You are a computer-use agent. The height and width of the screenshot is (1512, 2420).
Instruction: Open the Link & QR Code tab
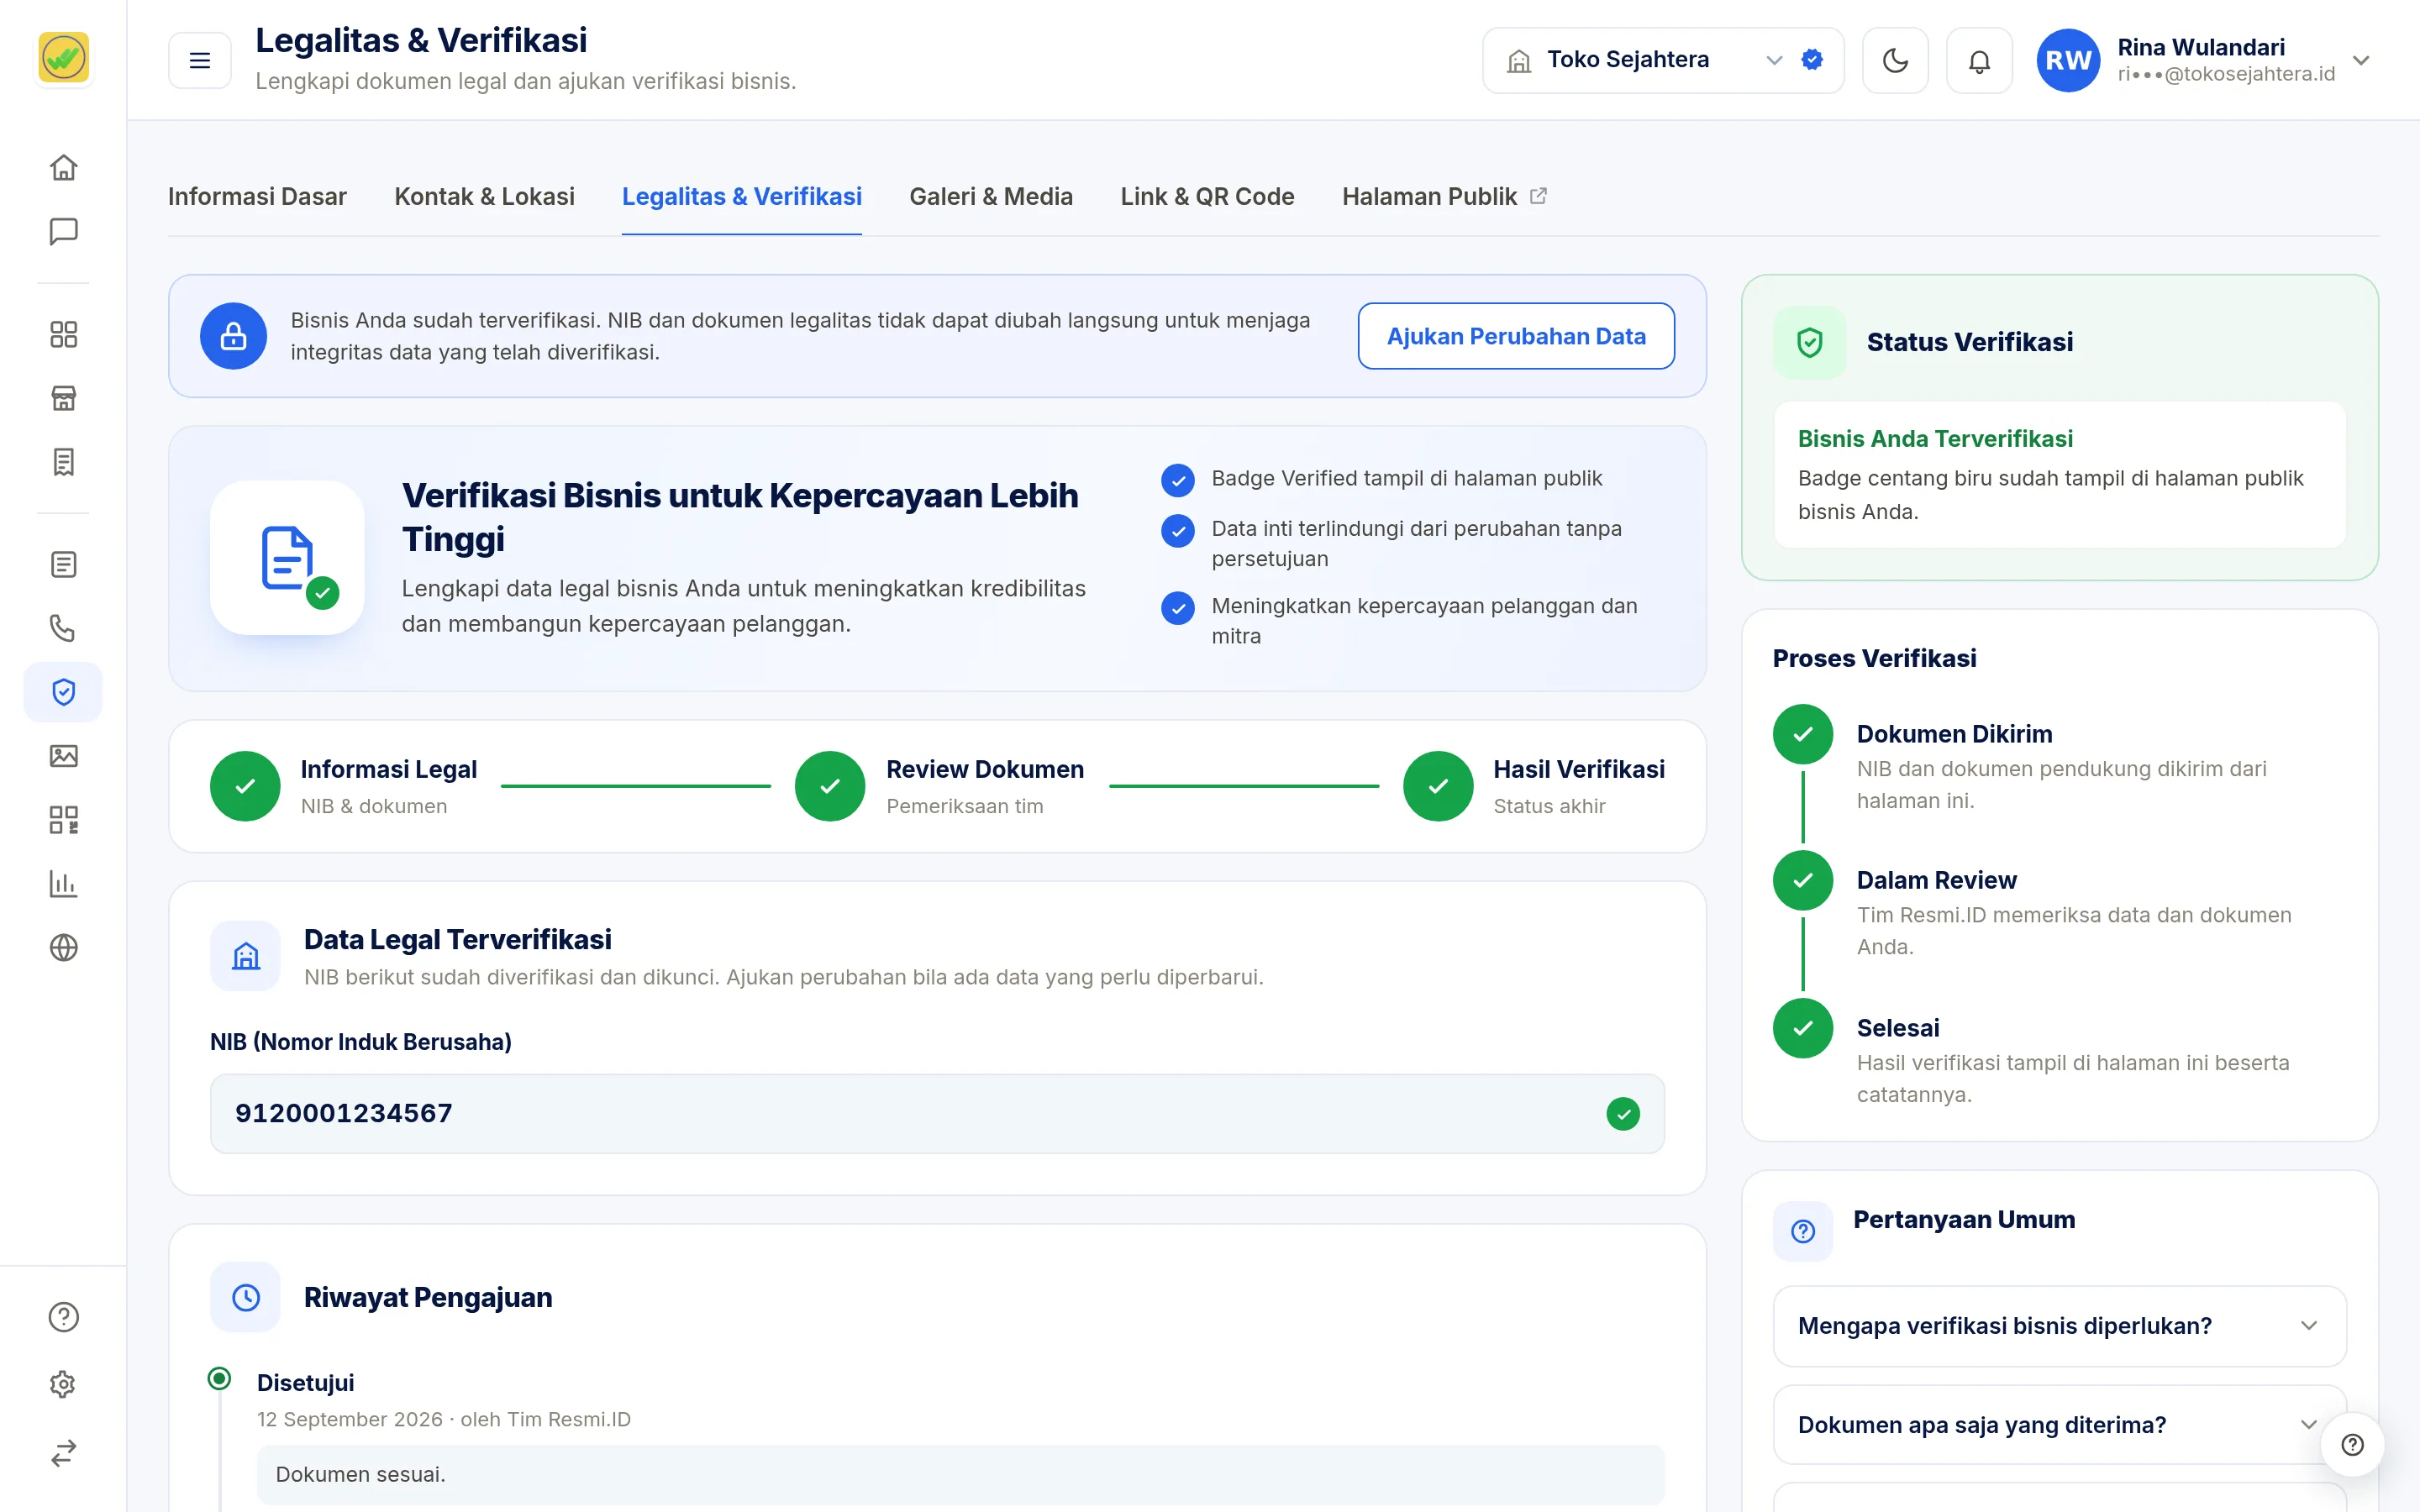(x=1207, y=197)
